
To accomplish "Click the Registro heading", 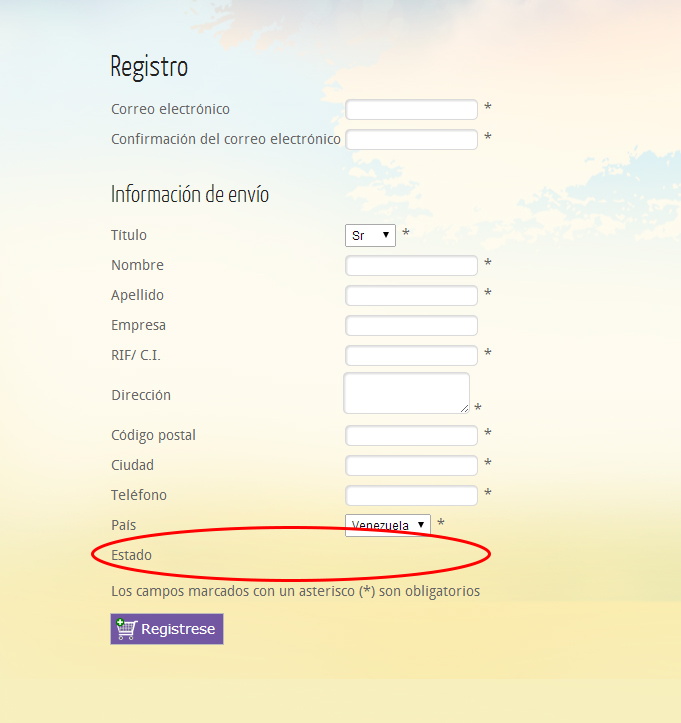I will coord(149,66).
